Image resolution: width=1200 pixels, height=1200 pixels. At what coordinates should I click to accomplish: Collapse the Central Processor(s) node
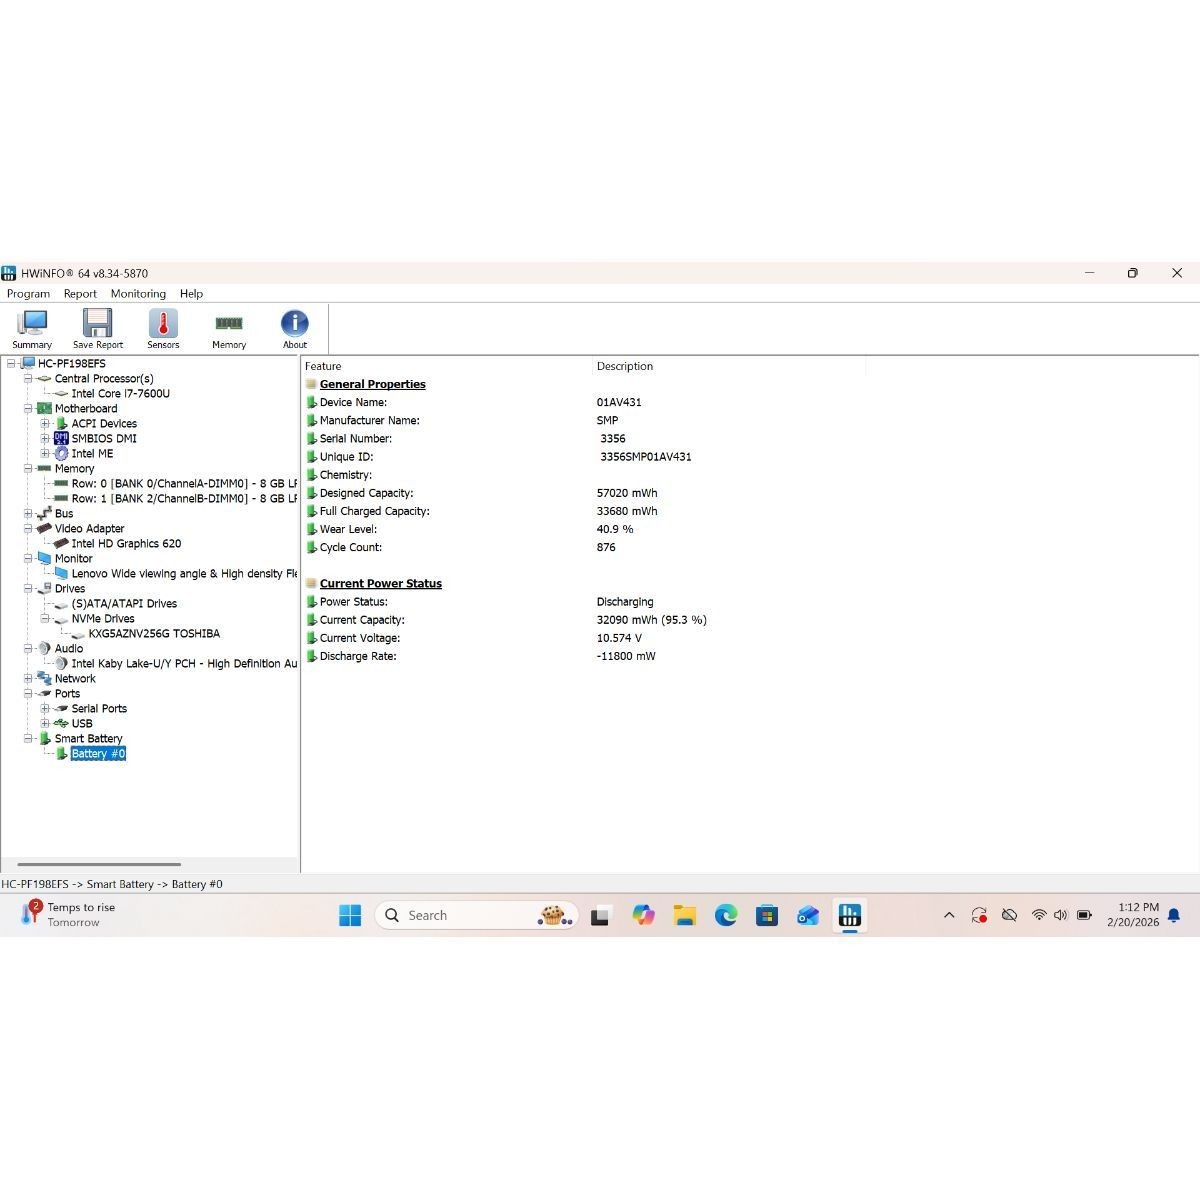(x=29, y=378)
